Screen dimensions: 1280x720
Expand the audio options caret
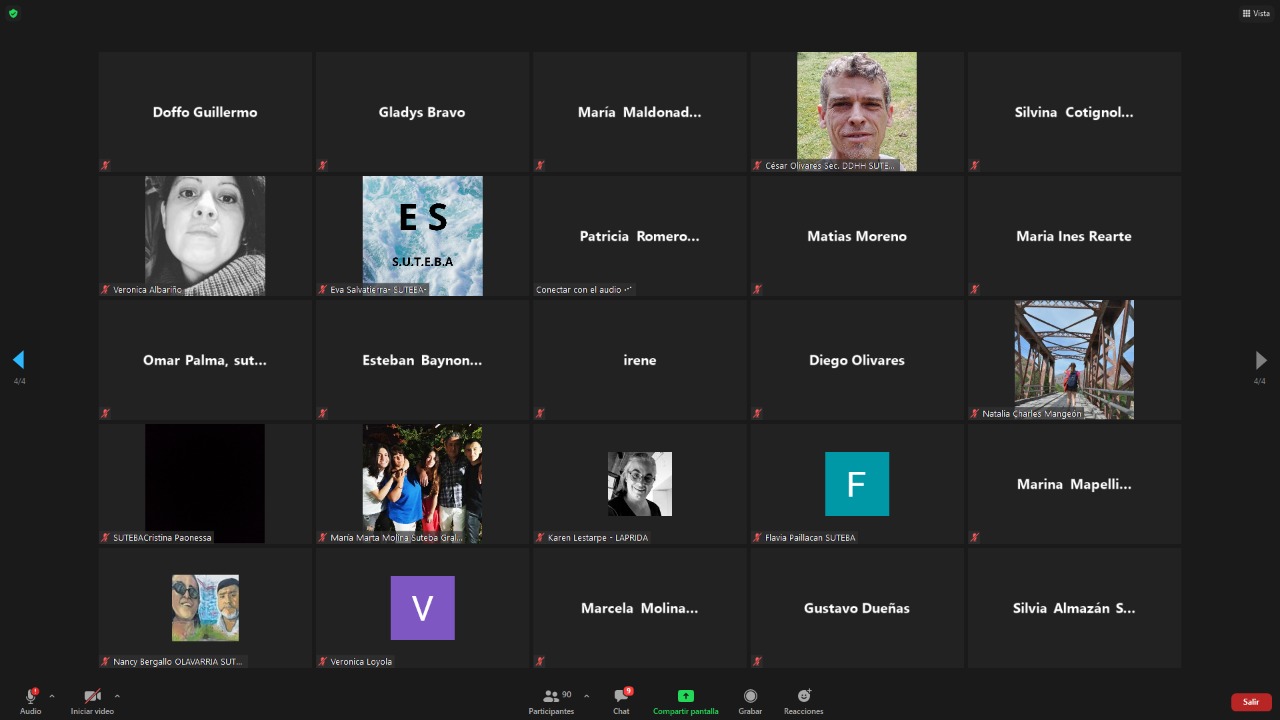[52, 696]
